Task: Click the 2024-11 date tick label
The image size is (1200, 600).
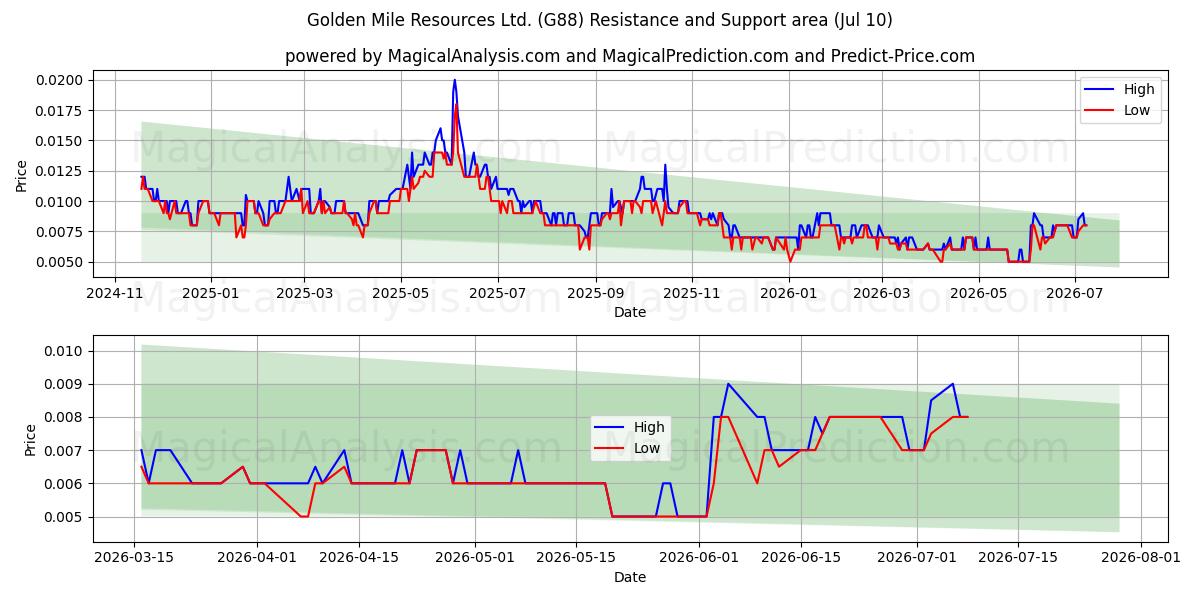Action: pyautogui.click(x=114, y=293)
